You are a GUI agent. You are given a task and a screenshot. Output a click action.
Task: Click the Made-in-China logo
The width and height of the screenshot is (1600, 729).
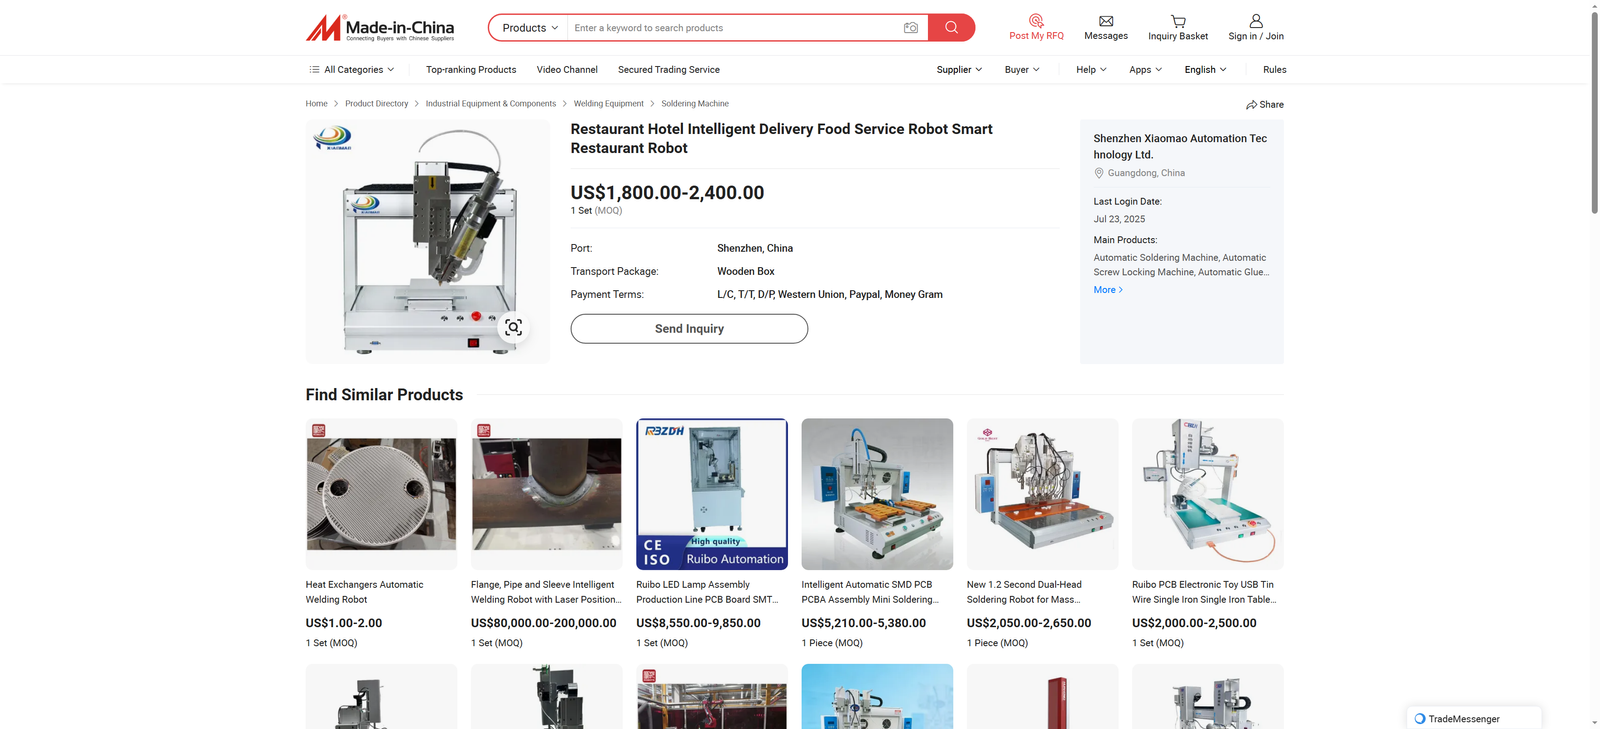(380, 28)
